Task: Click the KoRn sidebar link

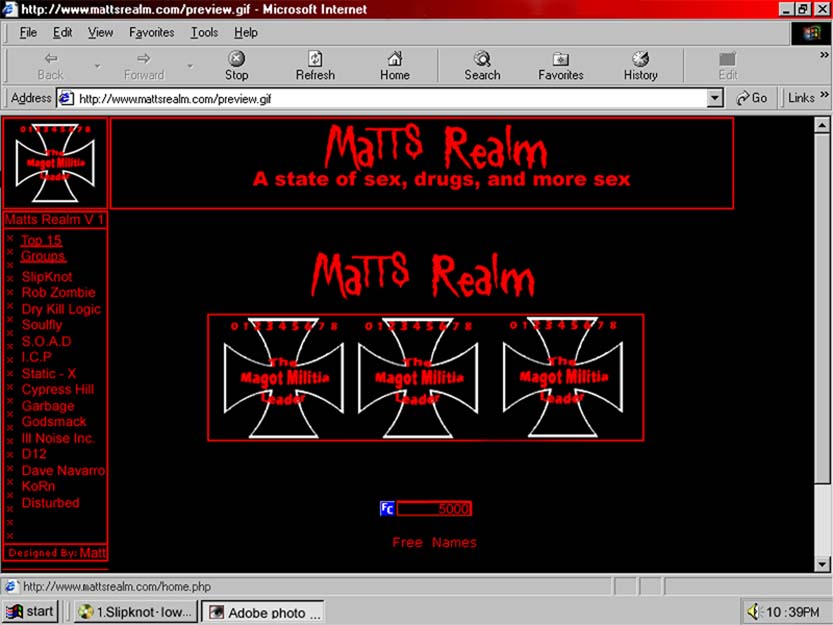Action: tap(38, 486)
